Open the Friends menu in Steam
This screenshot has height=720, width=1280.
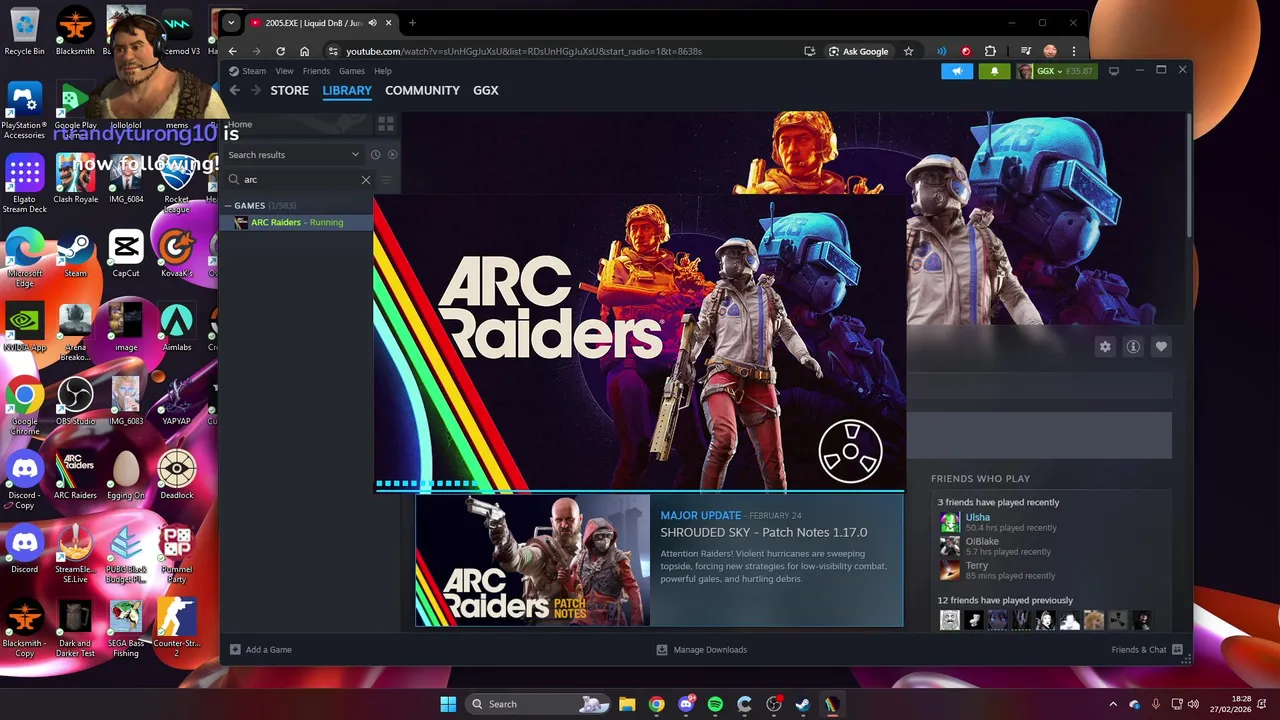[316, 71]
